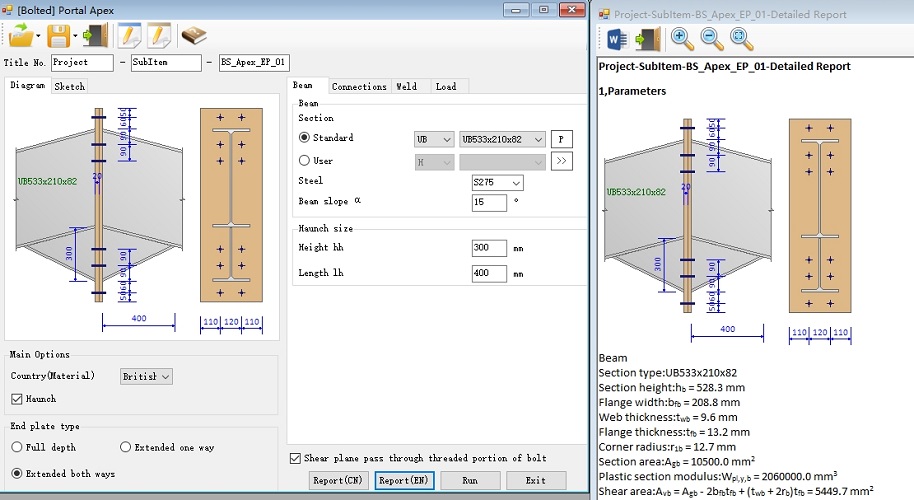Viewport: 914px width, 500px height.
Task: Click the 'Web thickness' report line
Action: point(668,417)
